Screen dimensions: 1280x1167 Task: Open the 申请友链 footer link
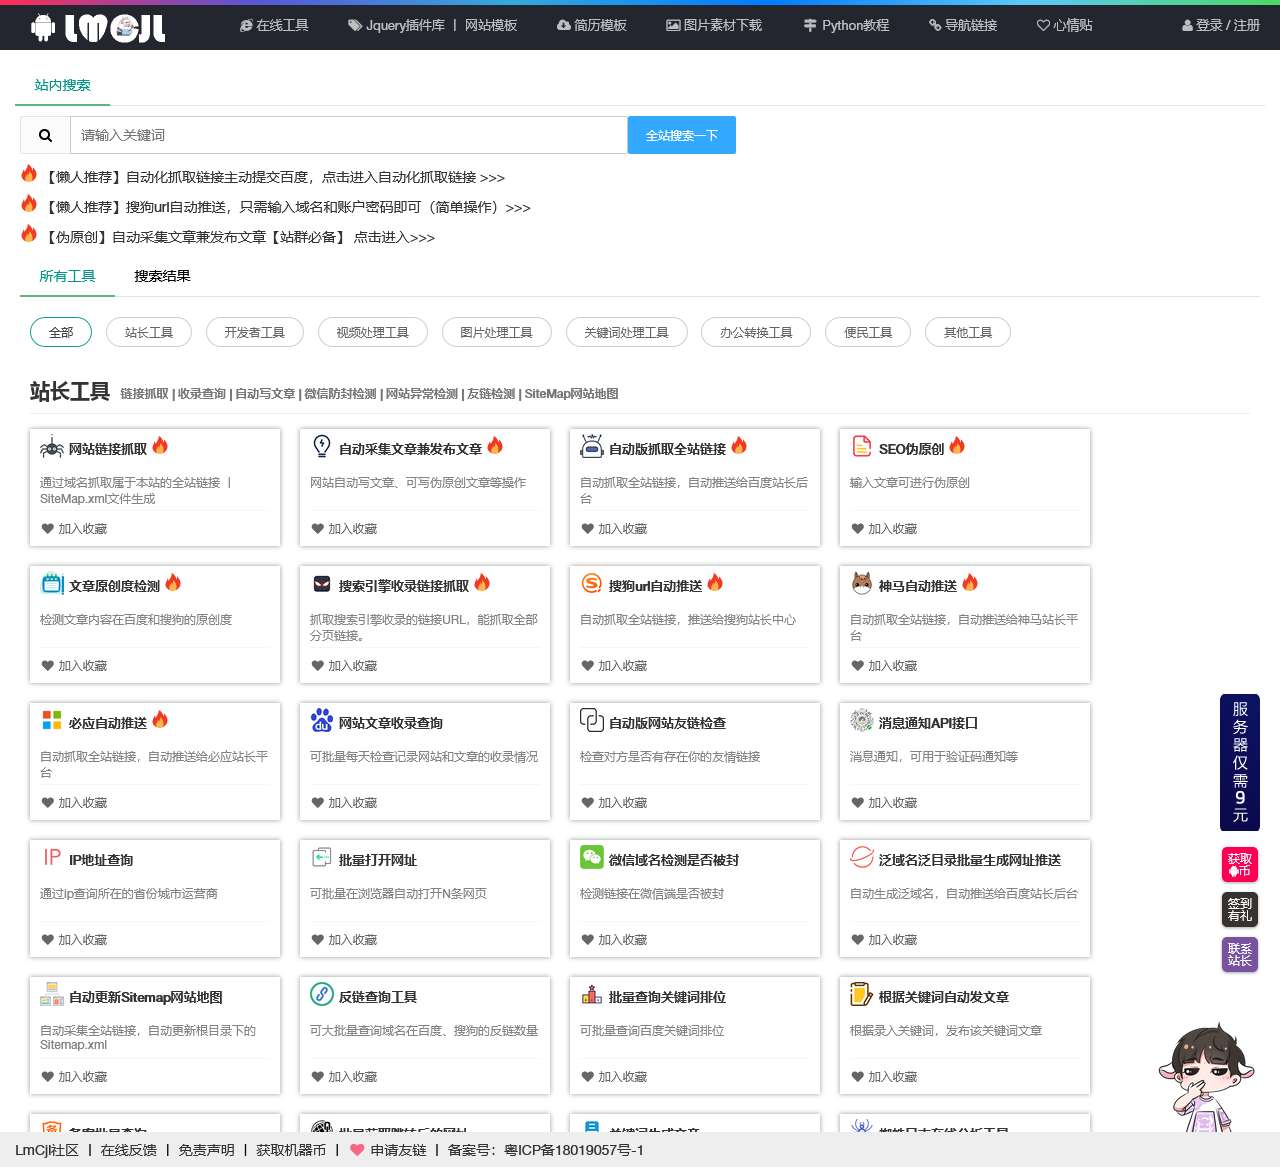(x=396, y=1150)
